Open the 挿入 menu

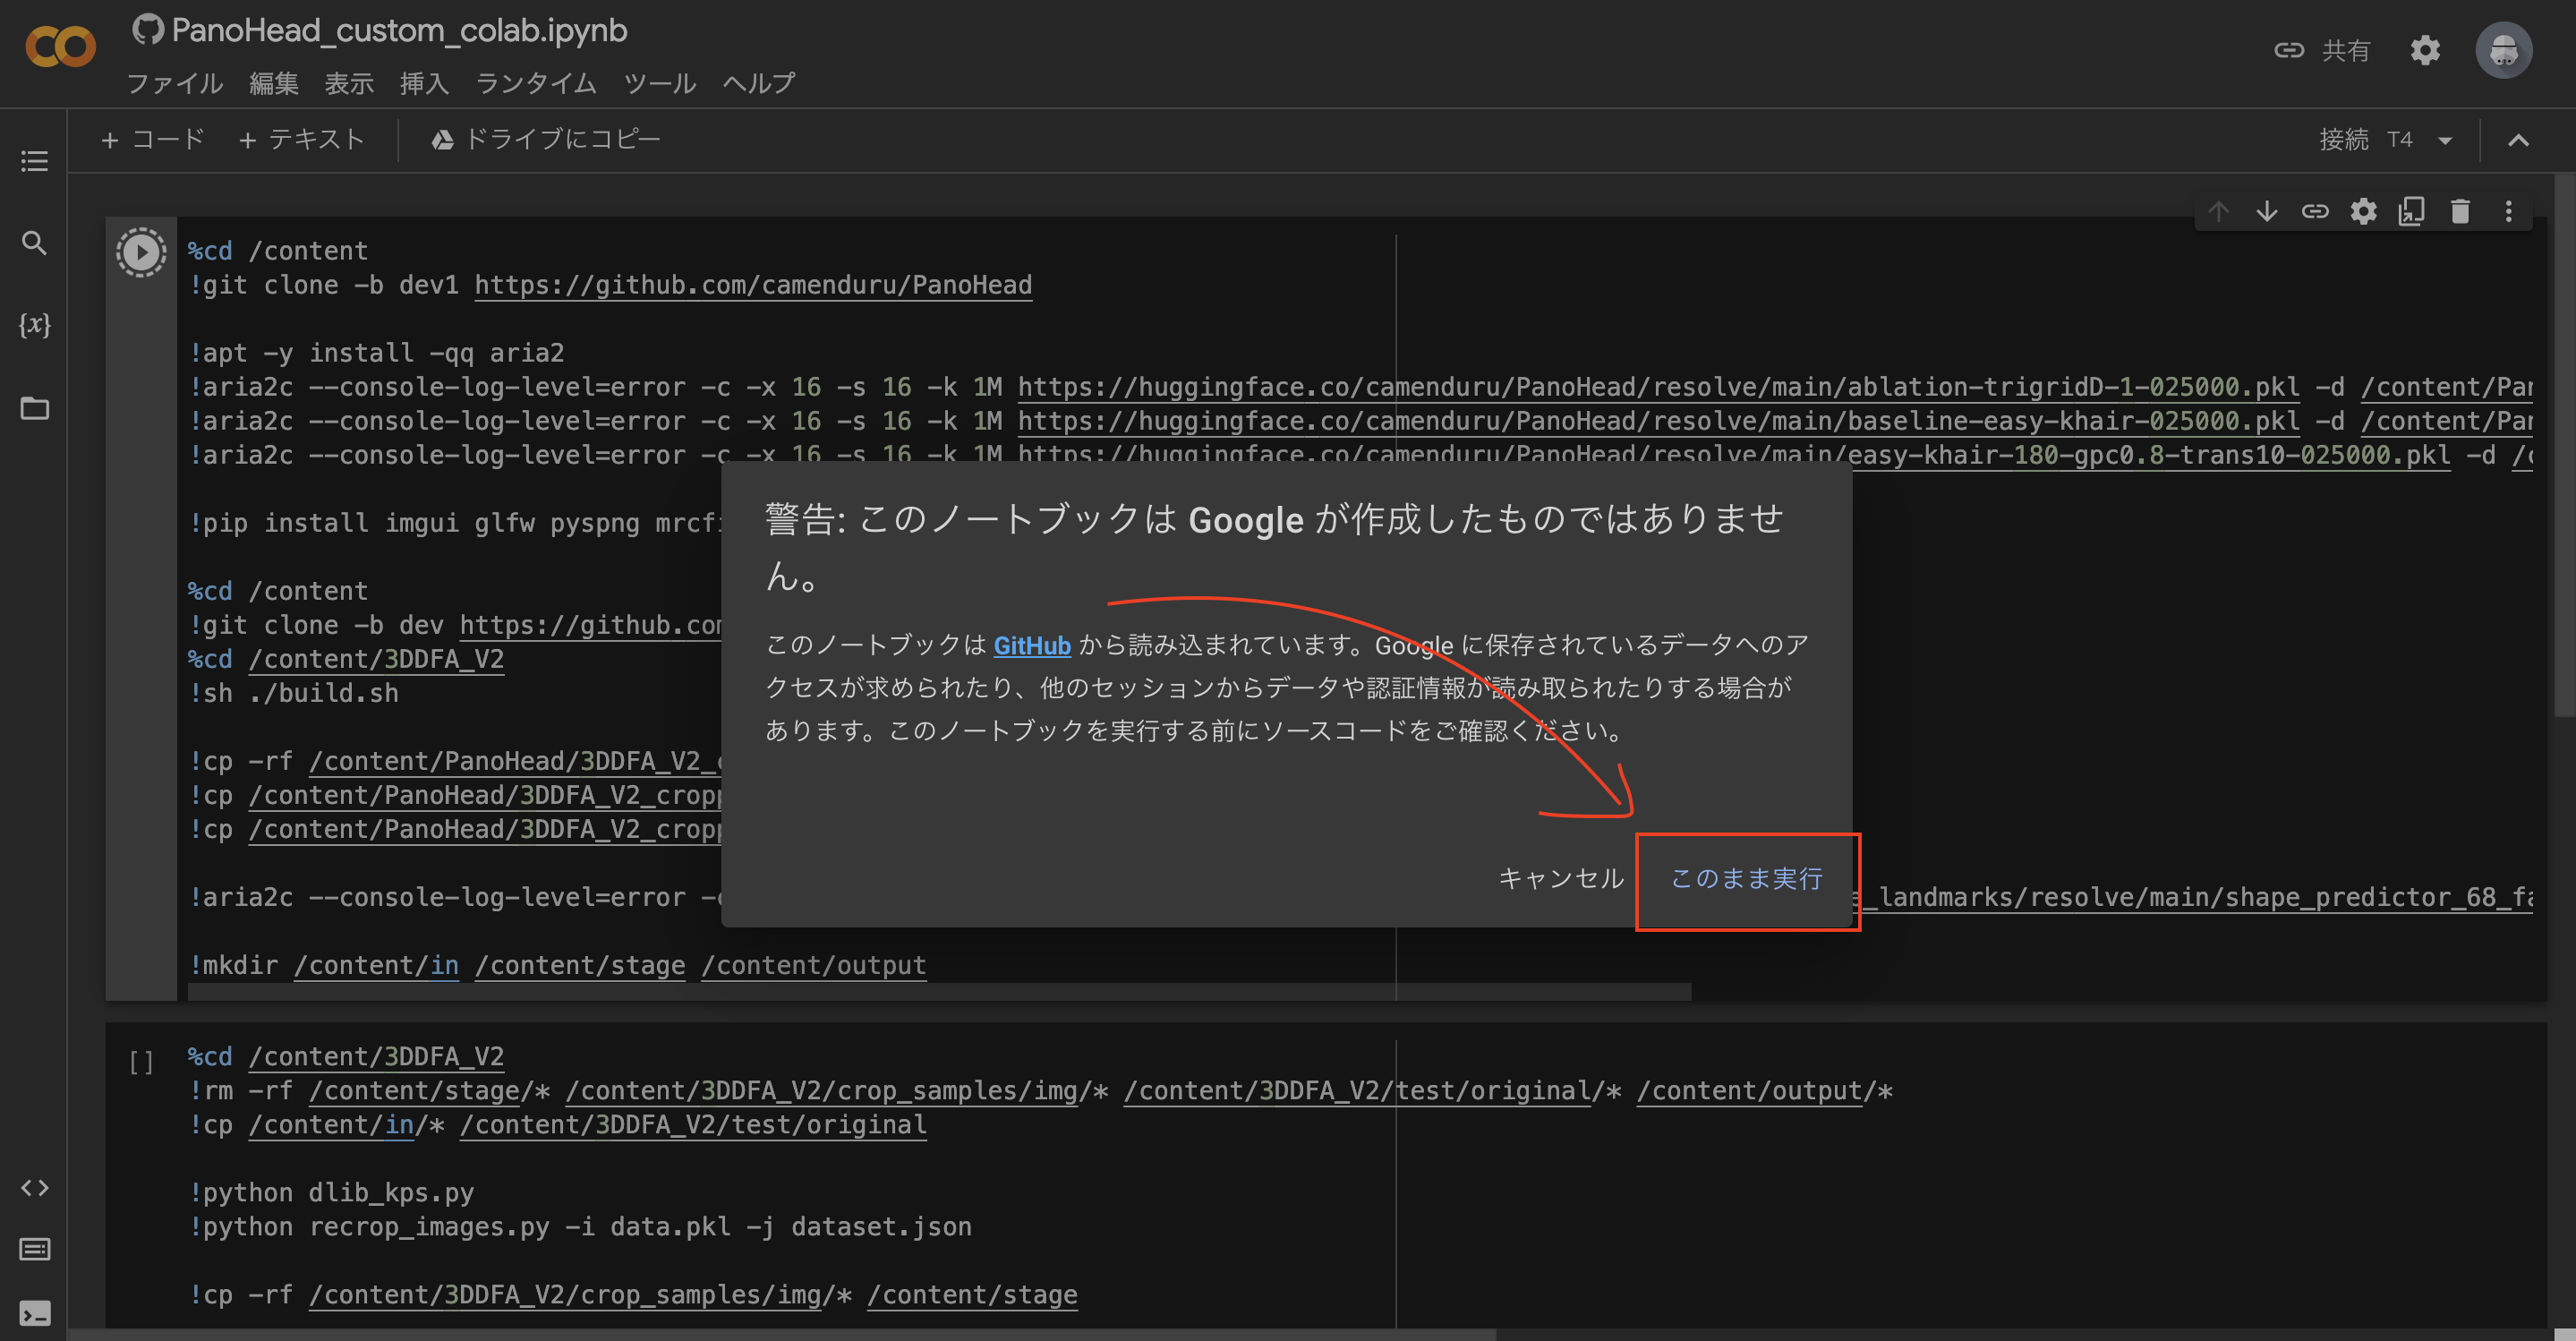(424, 83)
